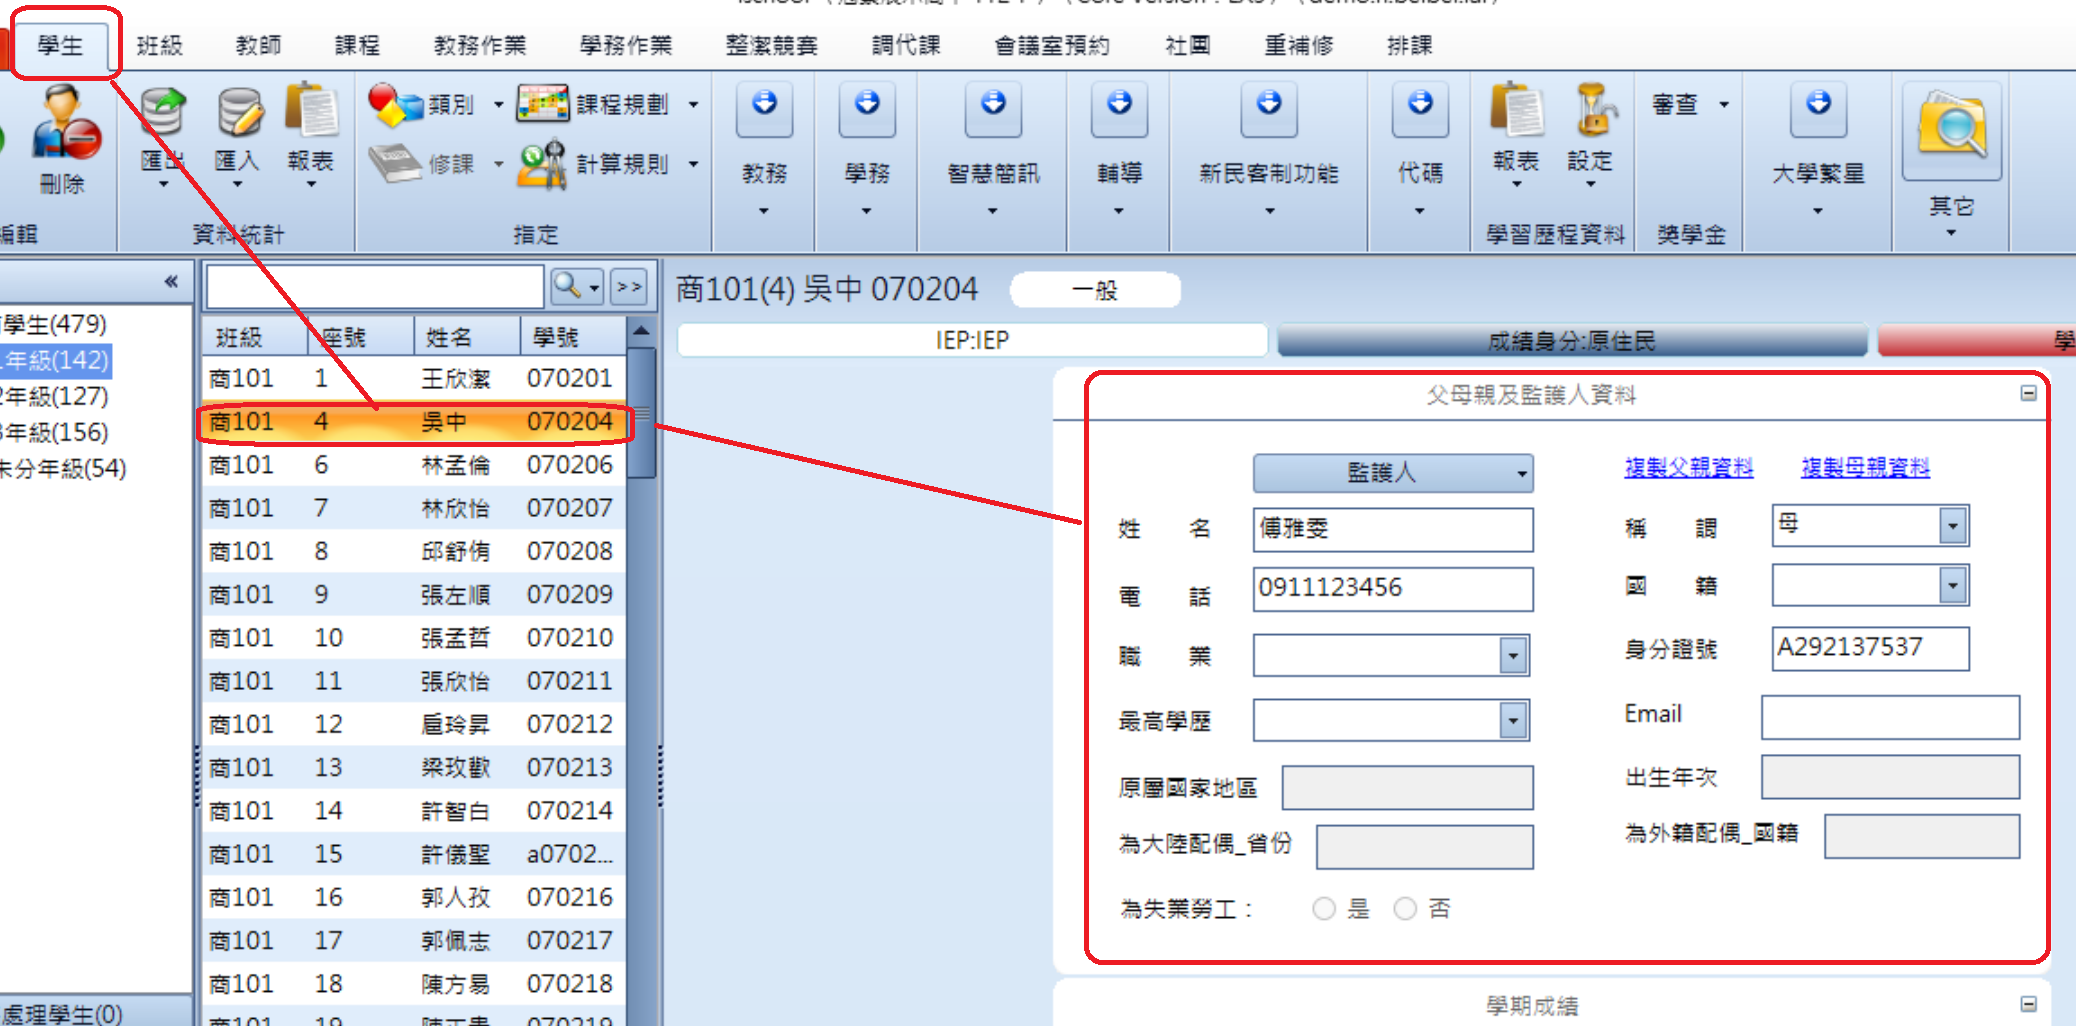
Task: Switch to the 社團 tab
Action: point(1188,45)
